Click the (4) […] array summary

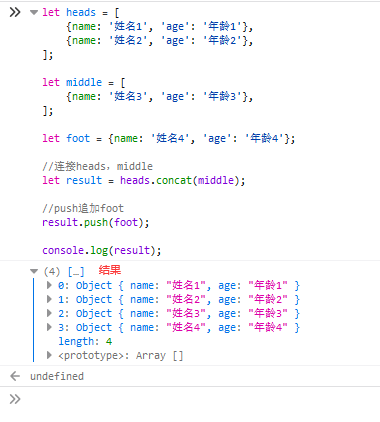click(x=64, y=272)
